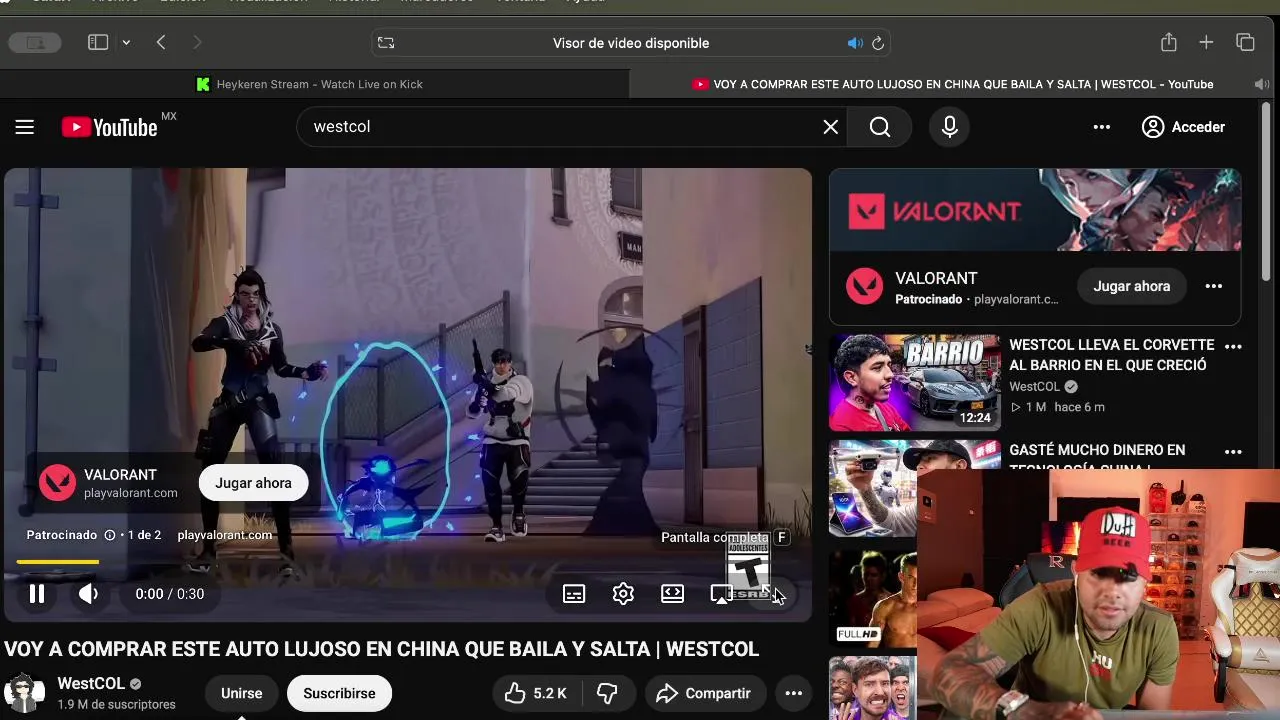The width and height of the screenshot is (1280, 720).
Task: Click Jugar ahora on video overlay
Action: pos(253,483)
